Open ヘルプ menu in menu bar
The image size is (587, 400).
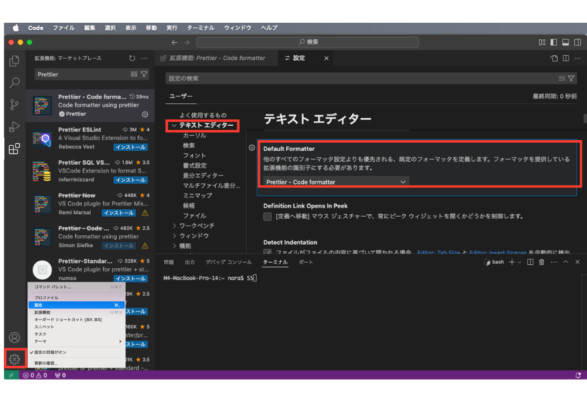[269, 28]
